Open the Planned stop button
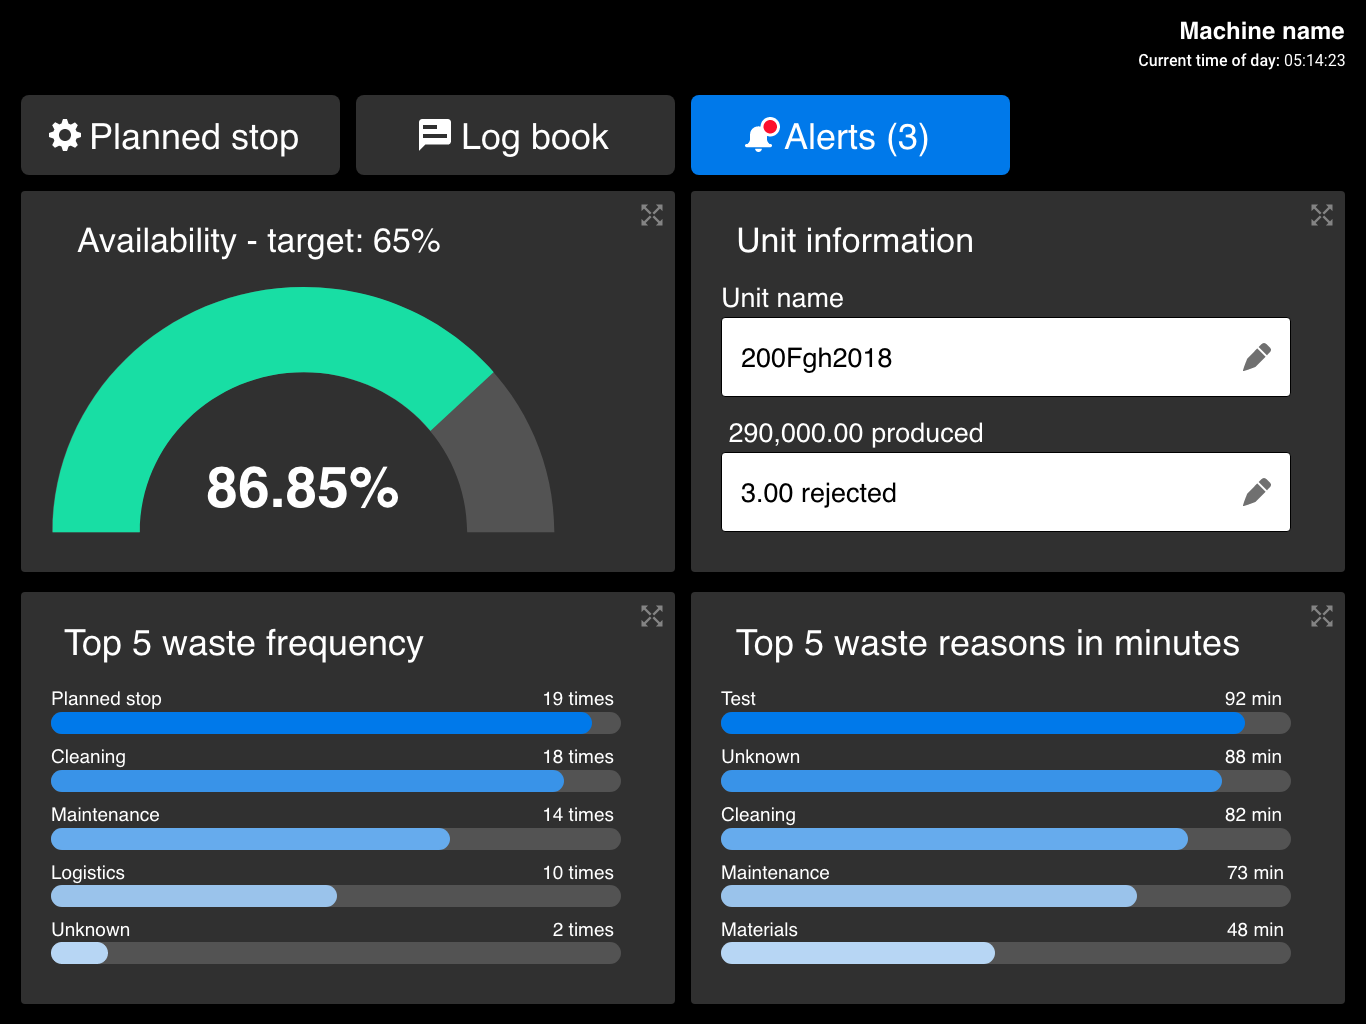Screen dimensions: 1366x1024 tap(180, 135)
